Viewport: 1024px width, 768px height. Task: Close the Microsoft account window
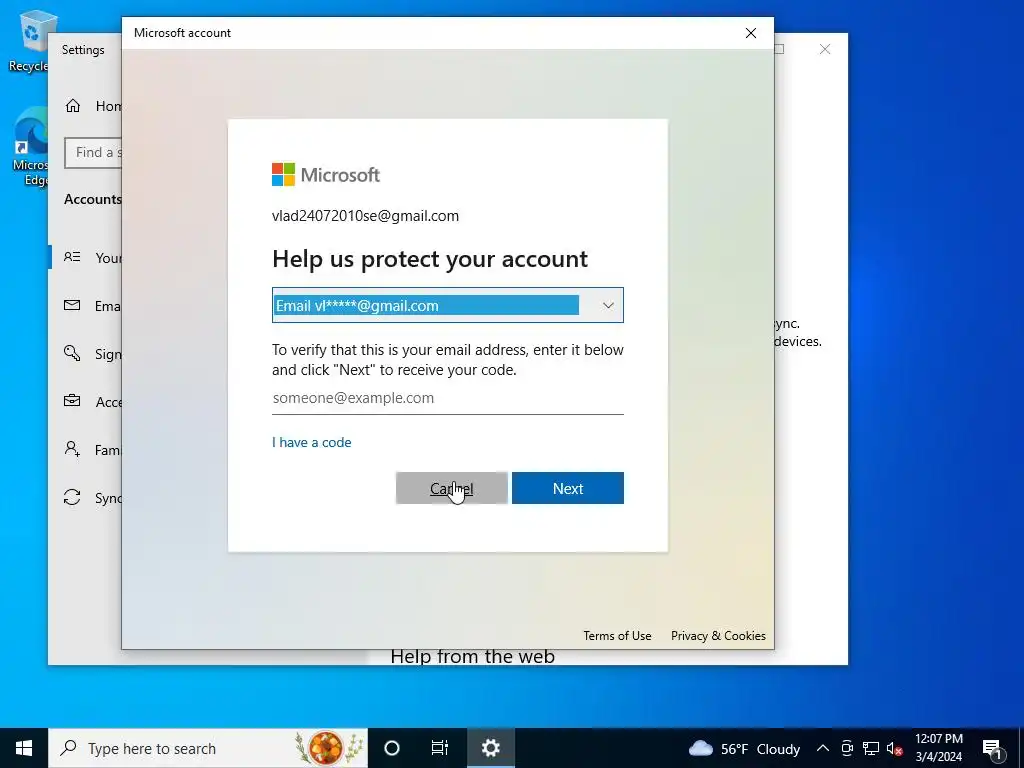[750, 33]
